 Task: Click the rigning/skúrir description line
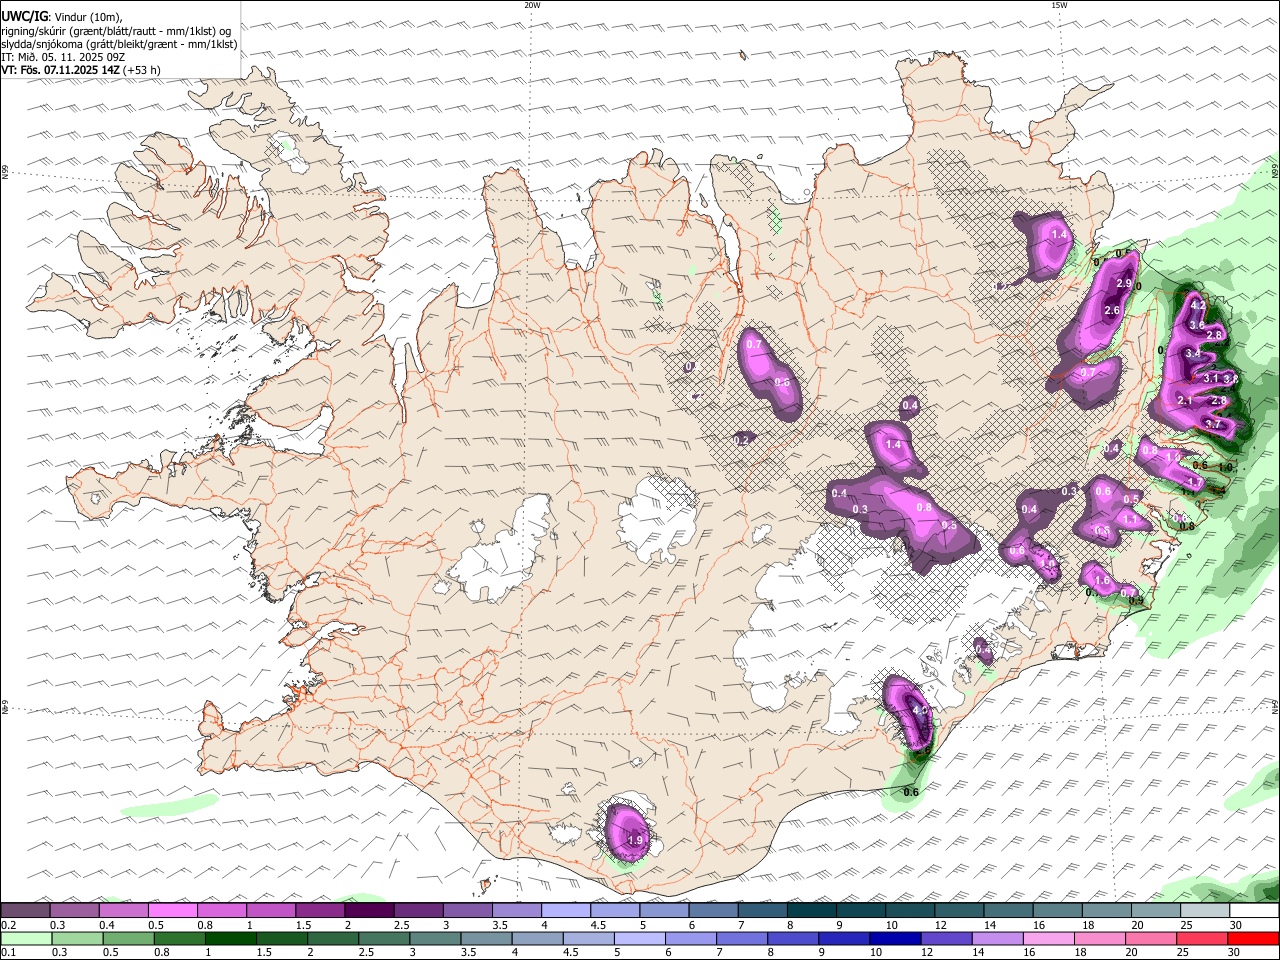pos(116,31)
